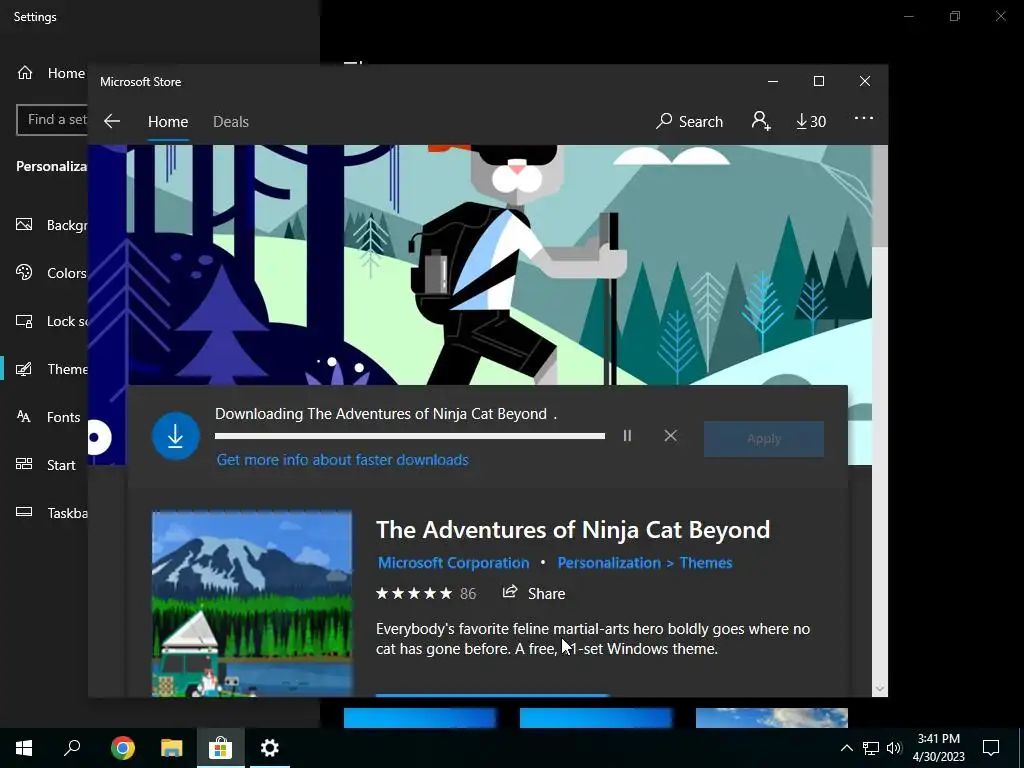
Task: Open the Microsoft Corporation publisher link
Action: [453, 563]
